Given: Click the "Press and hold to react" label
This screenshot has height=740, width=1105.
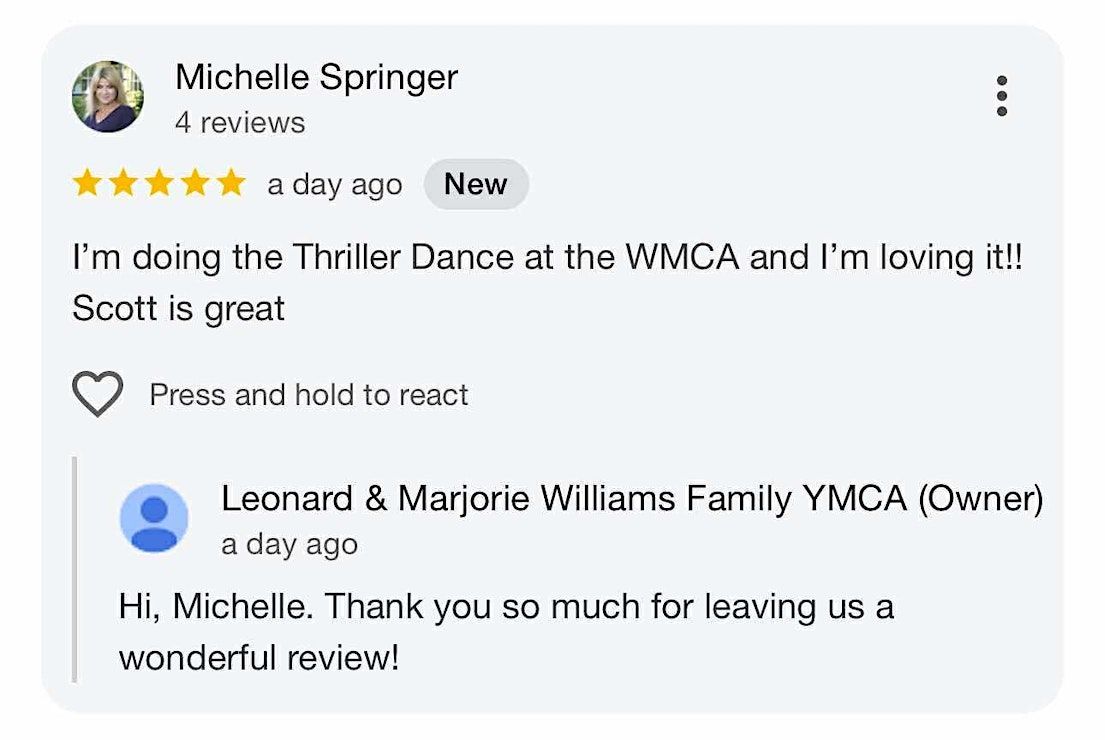Looking at the screenshot, I should click(x=309, y=395).
